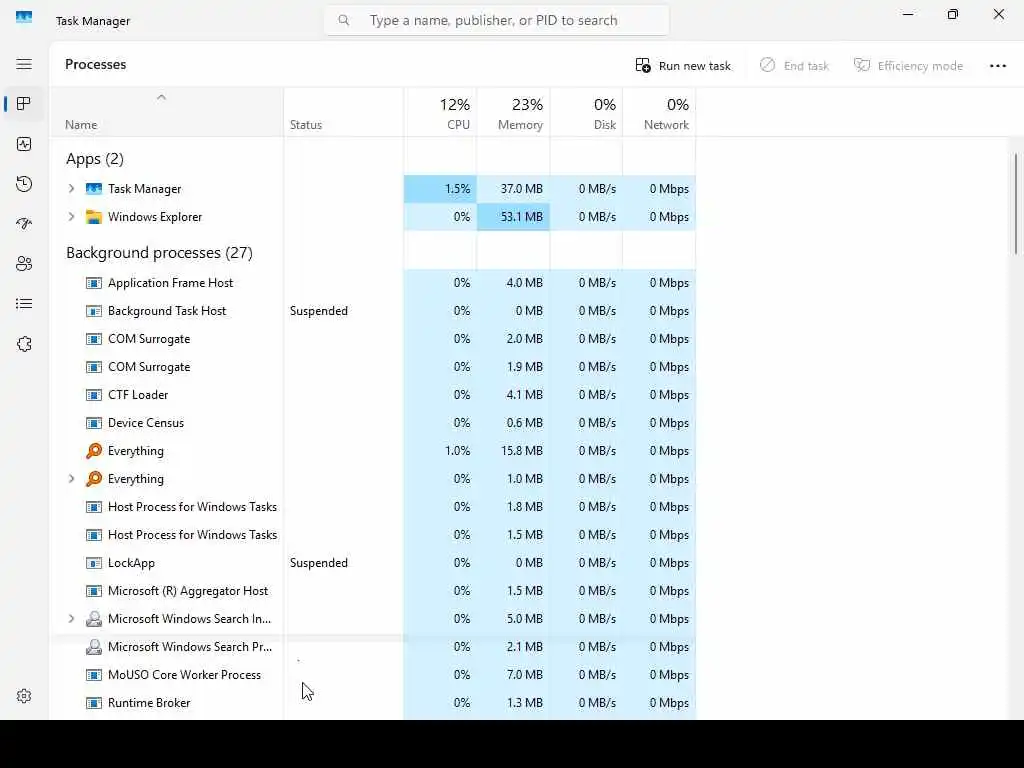Click the 53.1 MB memory cell
Viewport: 1024px width, 768px height.
pyautogui.click(x=513, y=217)
